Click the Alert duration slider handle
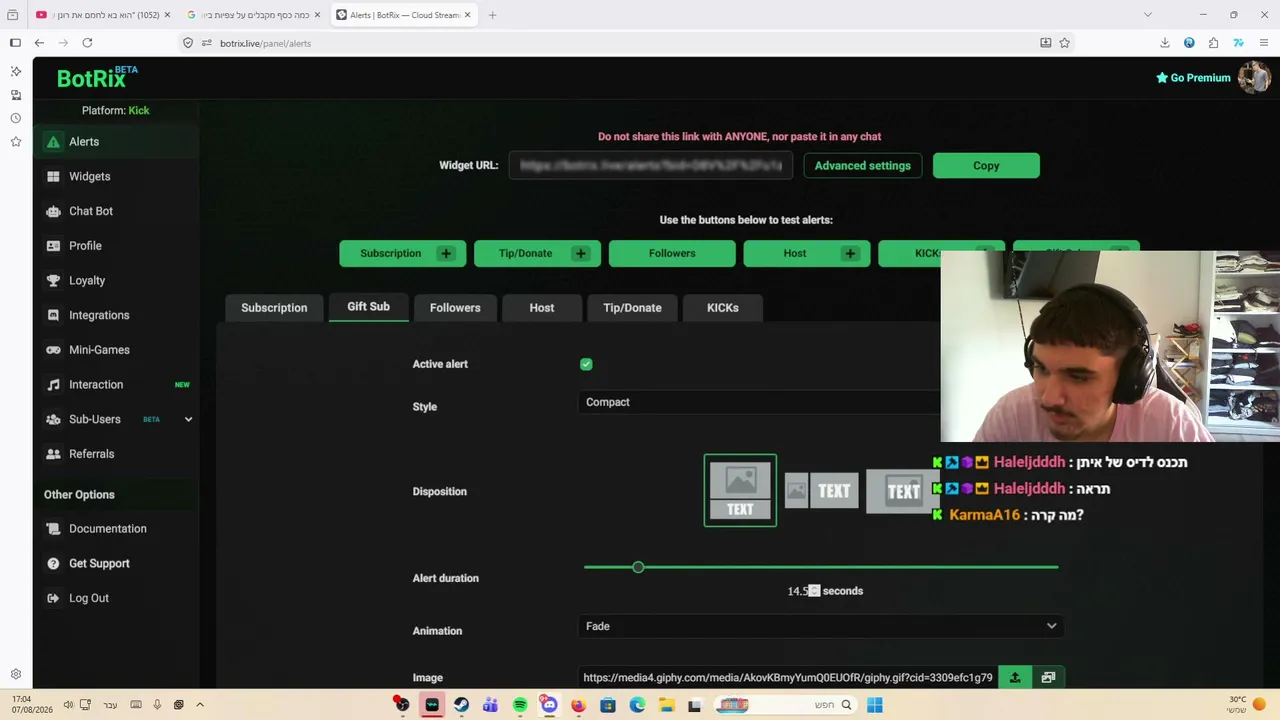This screenshot has height=720, width=1280. (638, 567)
